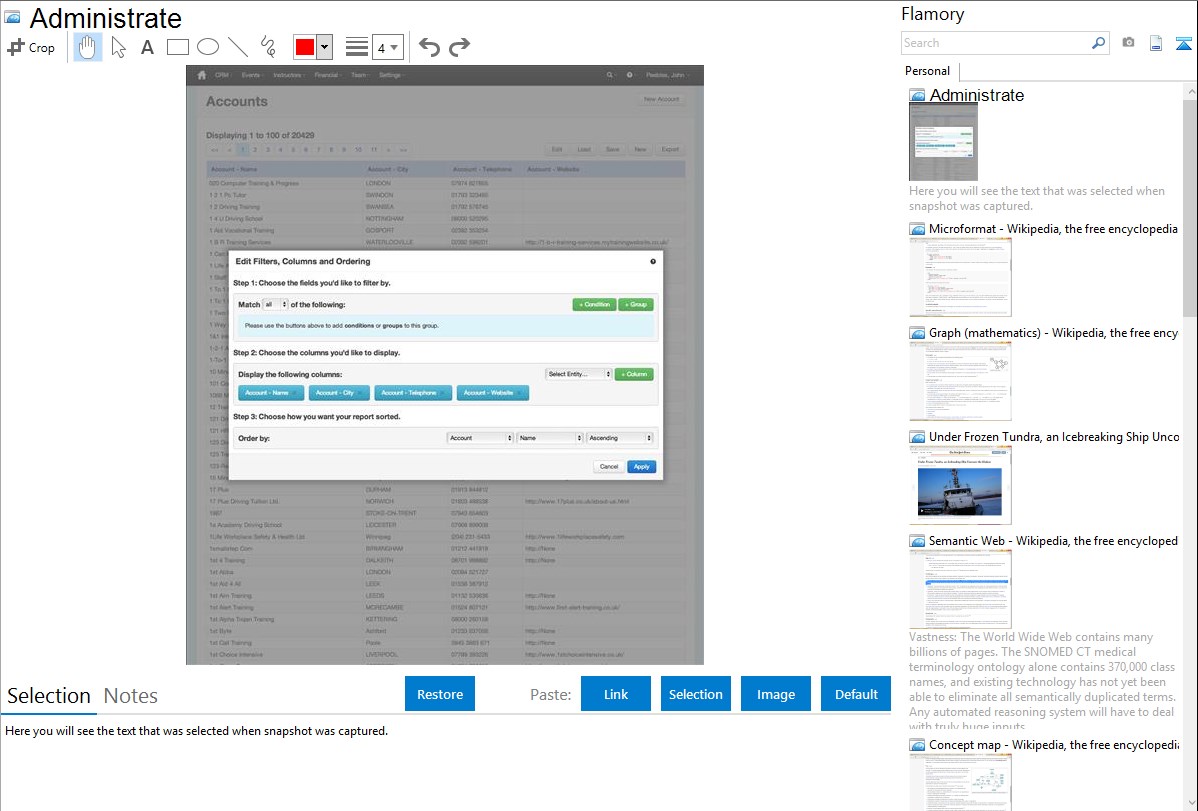
Task: Open the Microformat Wikipedia snapshot thumbnail
Action: pos(960,277)
